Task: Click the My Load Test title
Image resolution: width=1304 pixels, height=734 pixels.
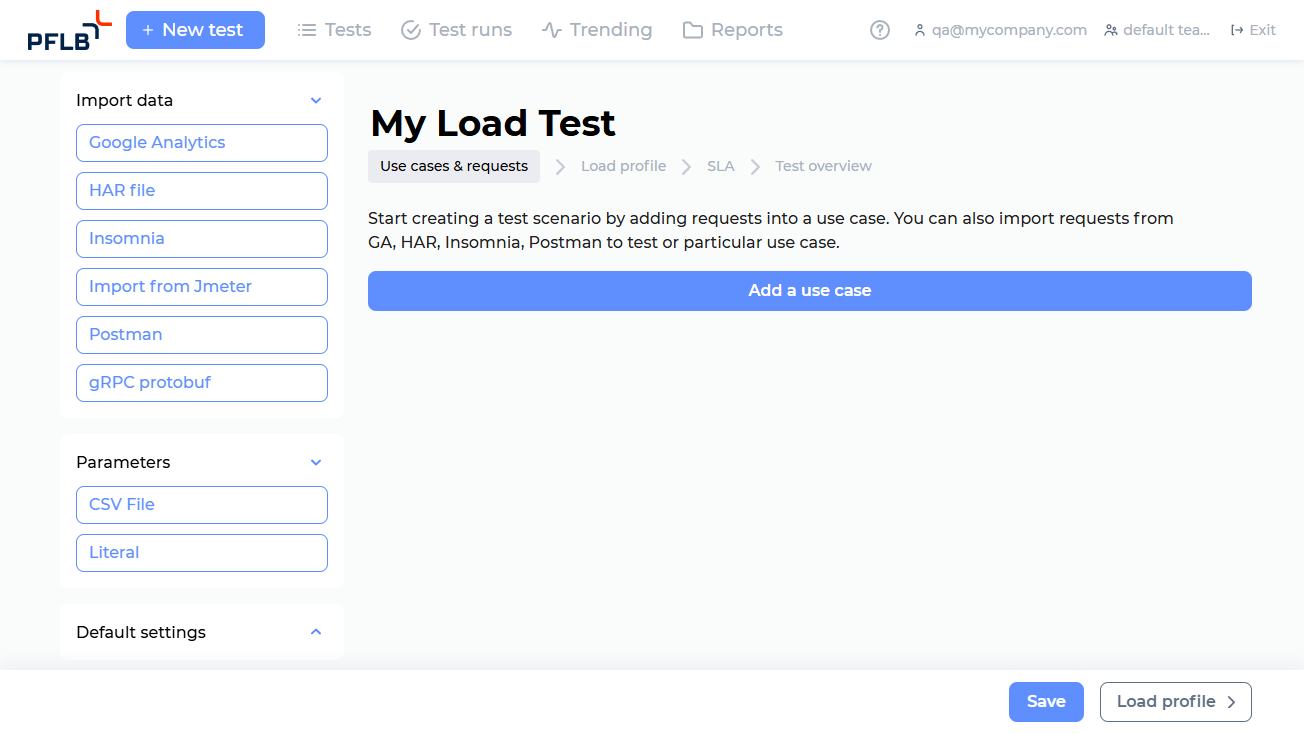Action: [492, 122]
